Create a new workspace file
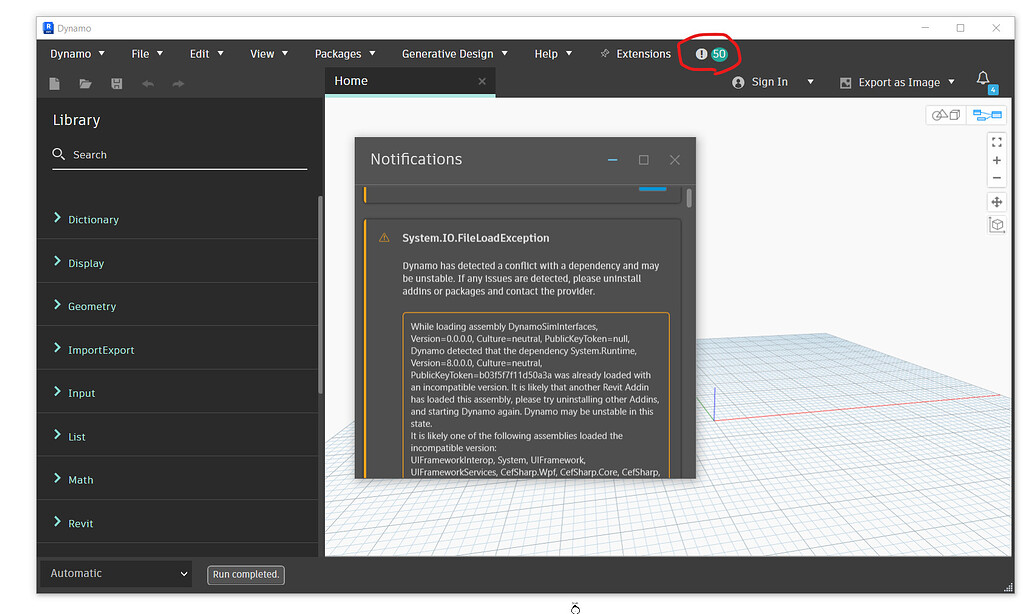Screen dimensions: 1023x614 (x=53, y=84)
